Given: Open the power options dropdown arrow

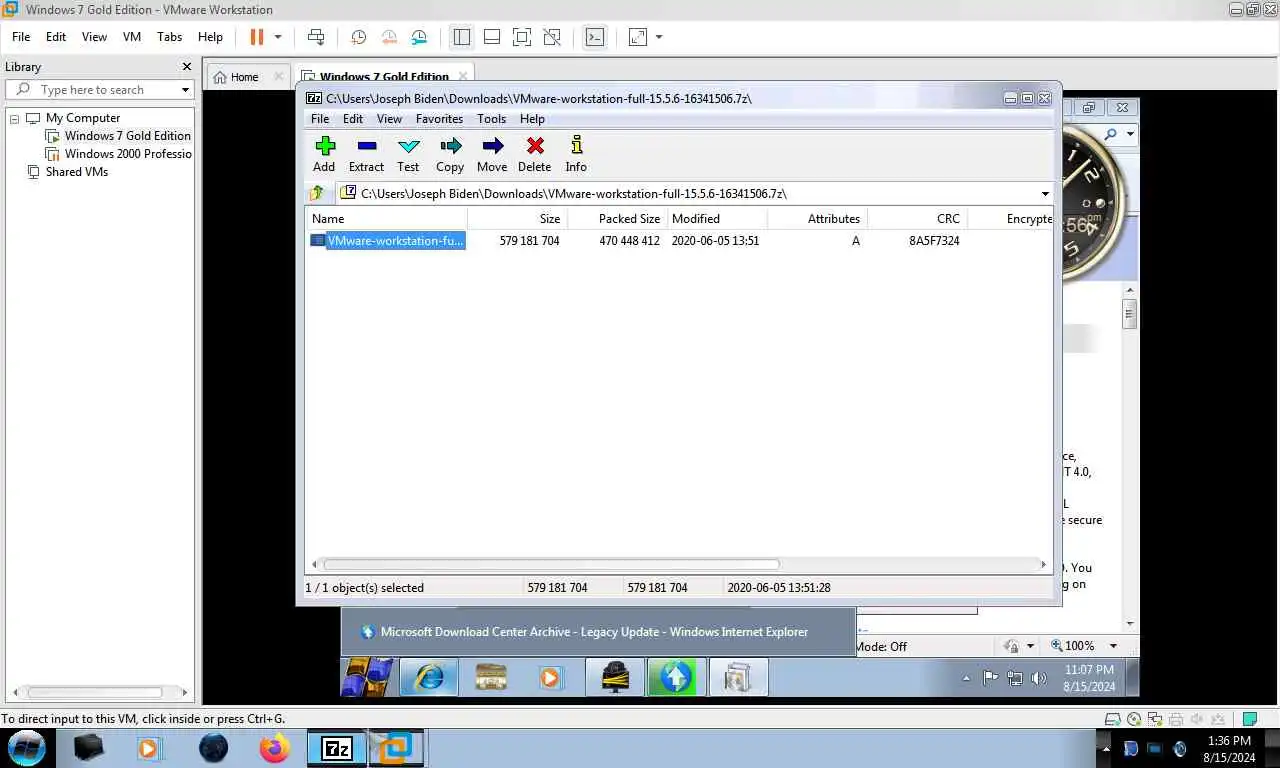Looking at the screenshot, I should coord(278,37).
